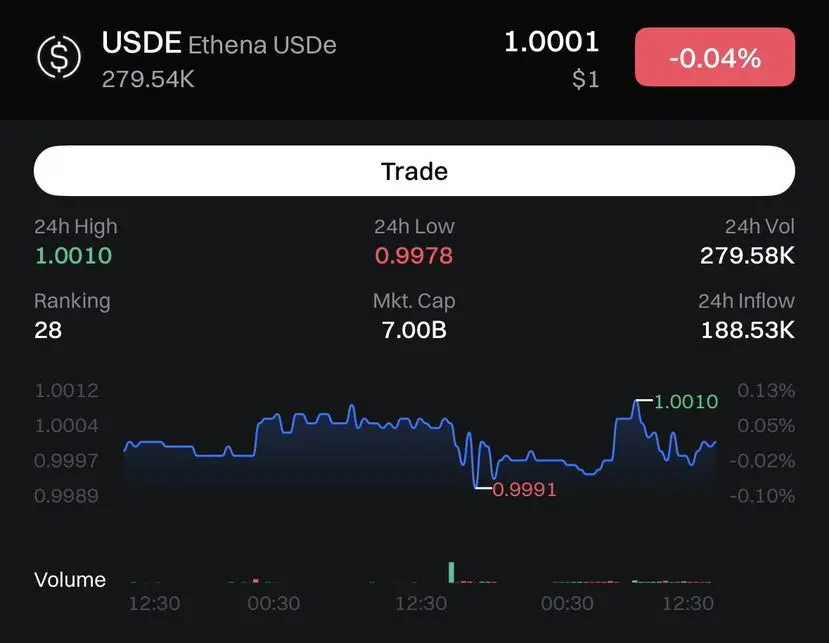The width and height of the screenshot is (829, 643).
Task: Click the USDE dollar coin icon
Action: (x=59, y=57)
